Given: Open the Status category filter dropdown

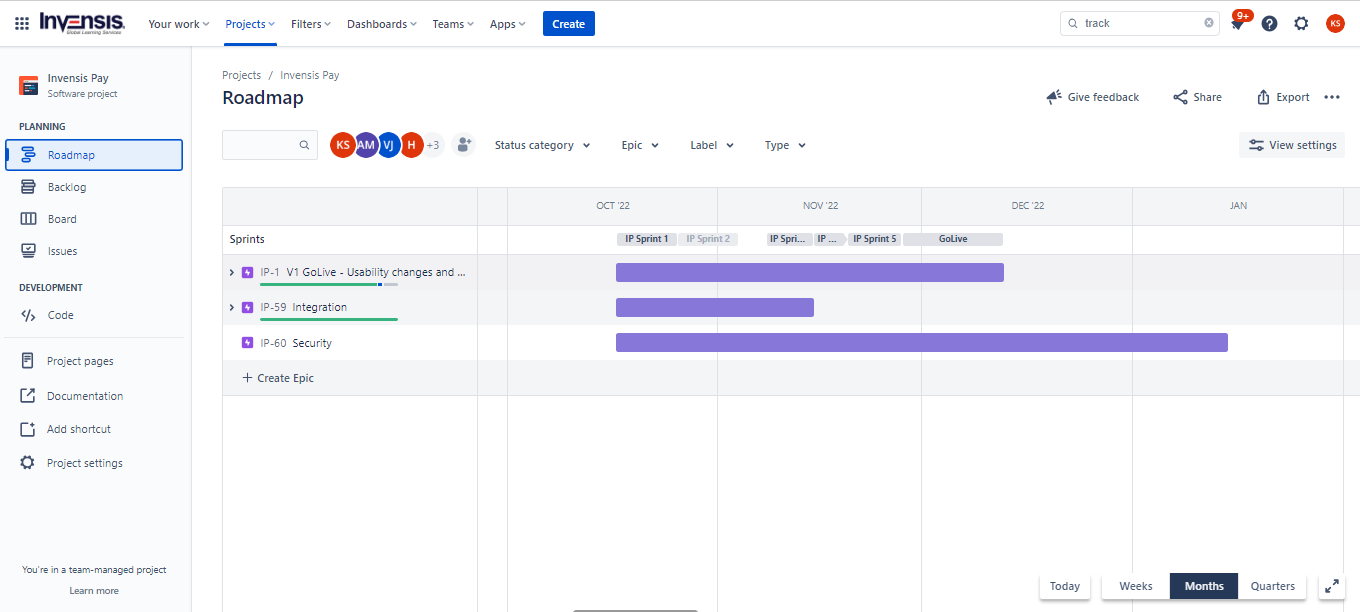Looking at the screenshot, I should pyautogui.click(x=542, y=145).
